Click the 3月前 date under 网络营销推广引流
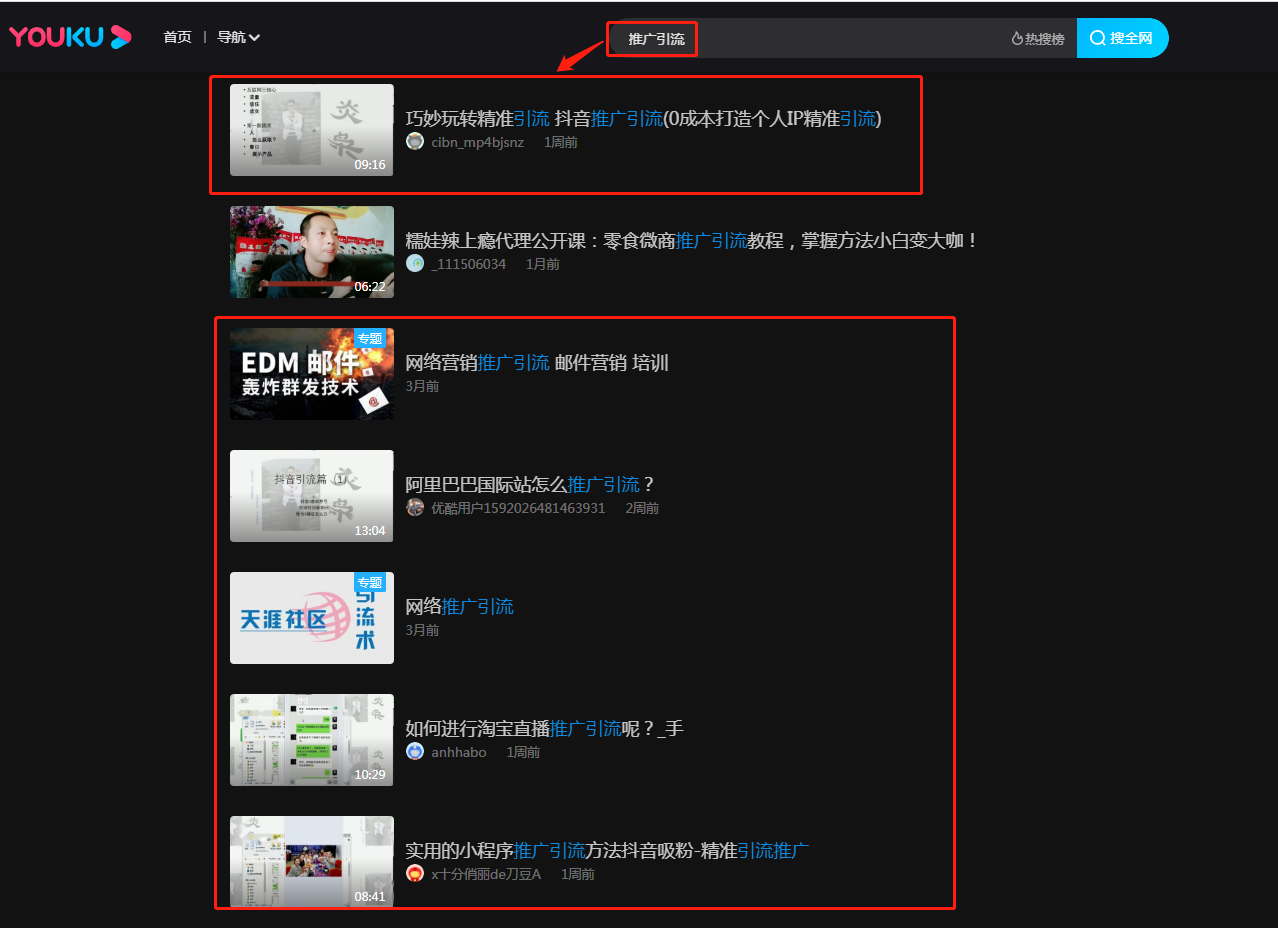1278x928 pixels. [x=422, y=386]
